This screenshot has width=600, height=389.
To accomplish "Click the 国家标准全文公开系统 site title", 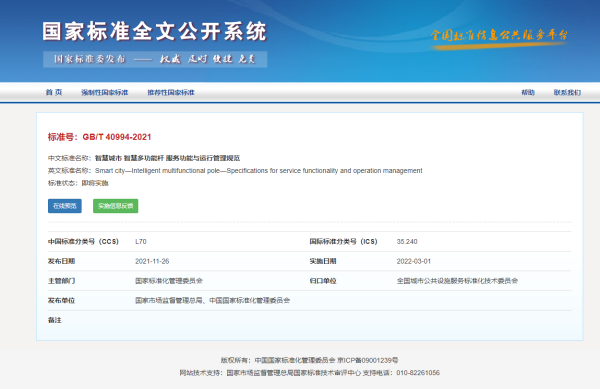I will coord(154,31).
